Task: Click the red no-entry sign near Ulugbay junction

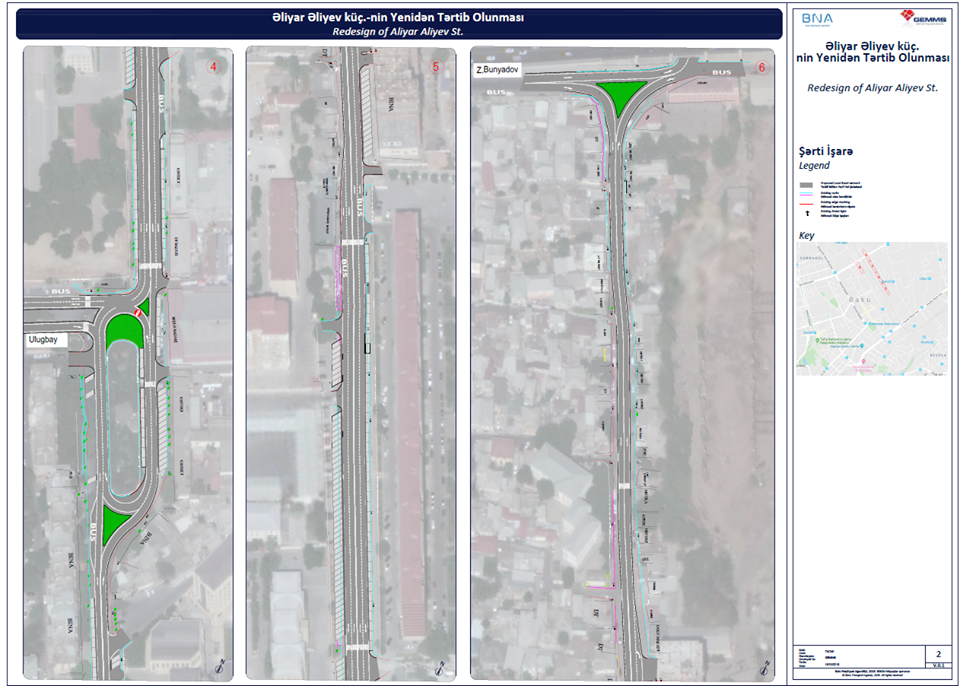Action: pyautogui.click(x=140, y=314)
